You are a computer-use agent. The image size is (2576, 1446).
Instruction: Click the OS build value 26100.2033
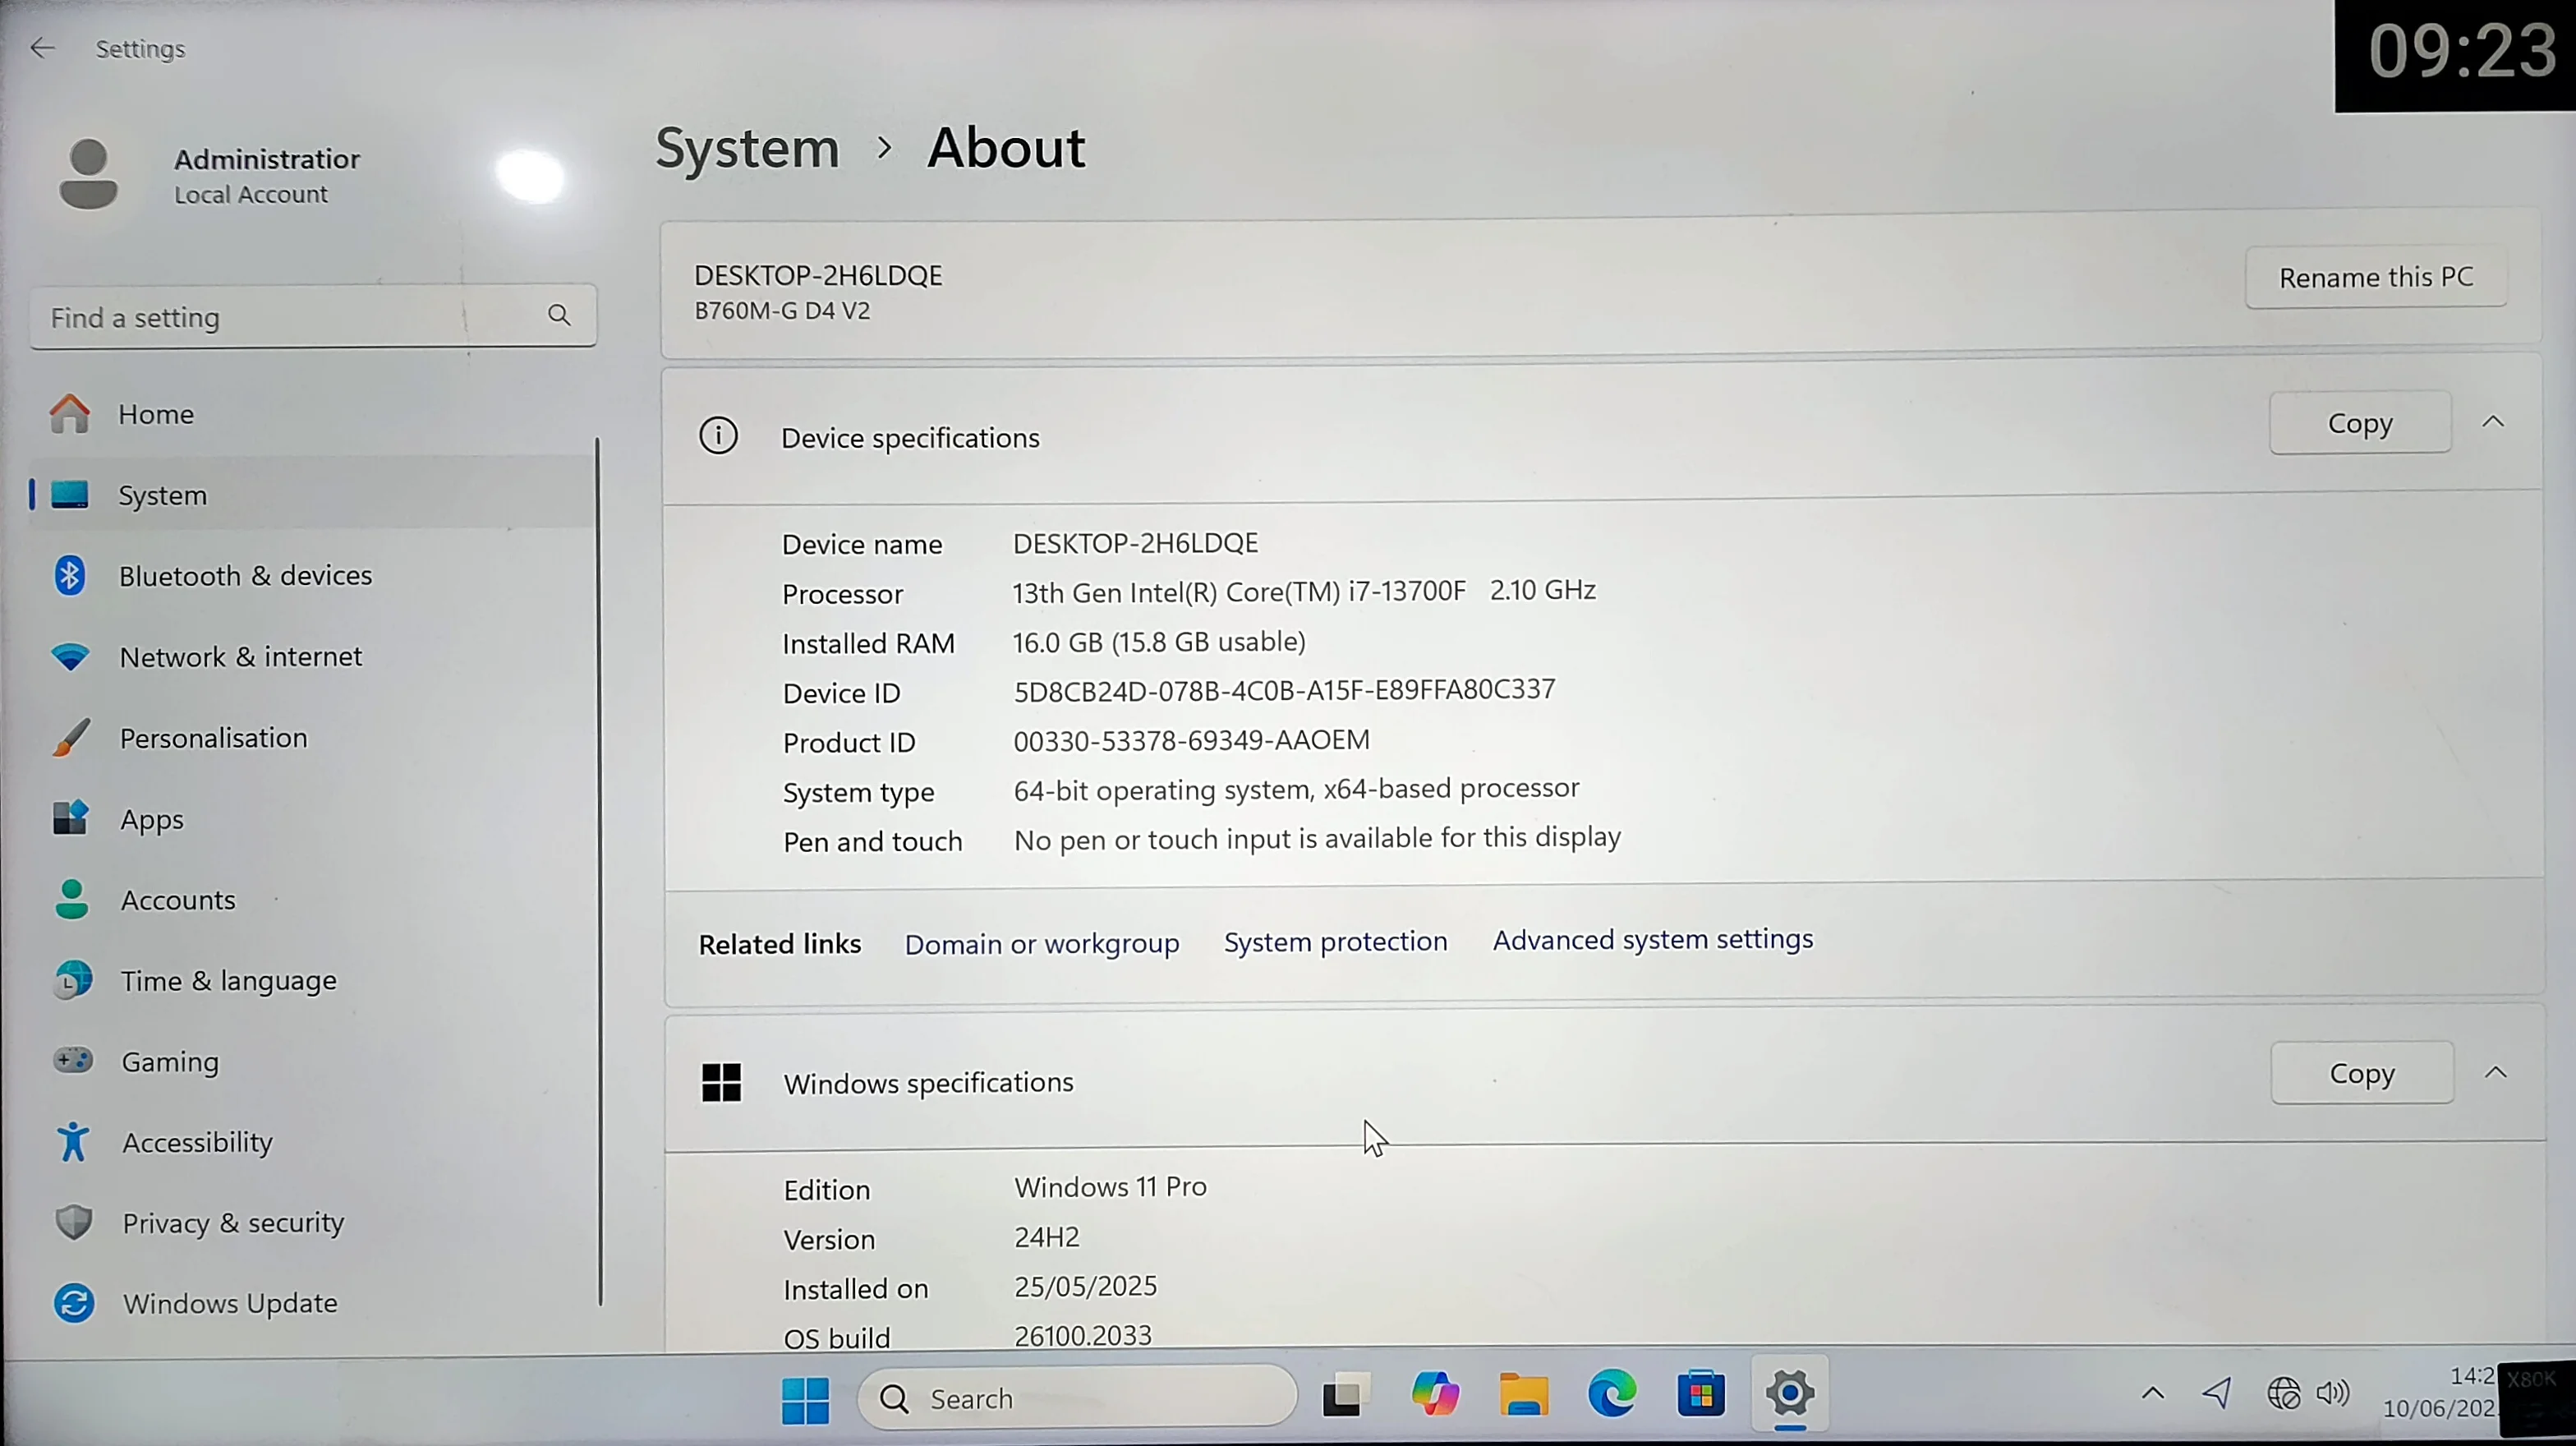coord(1083,1335)
